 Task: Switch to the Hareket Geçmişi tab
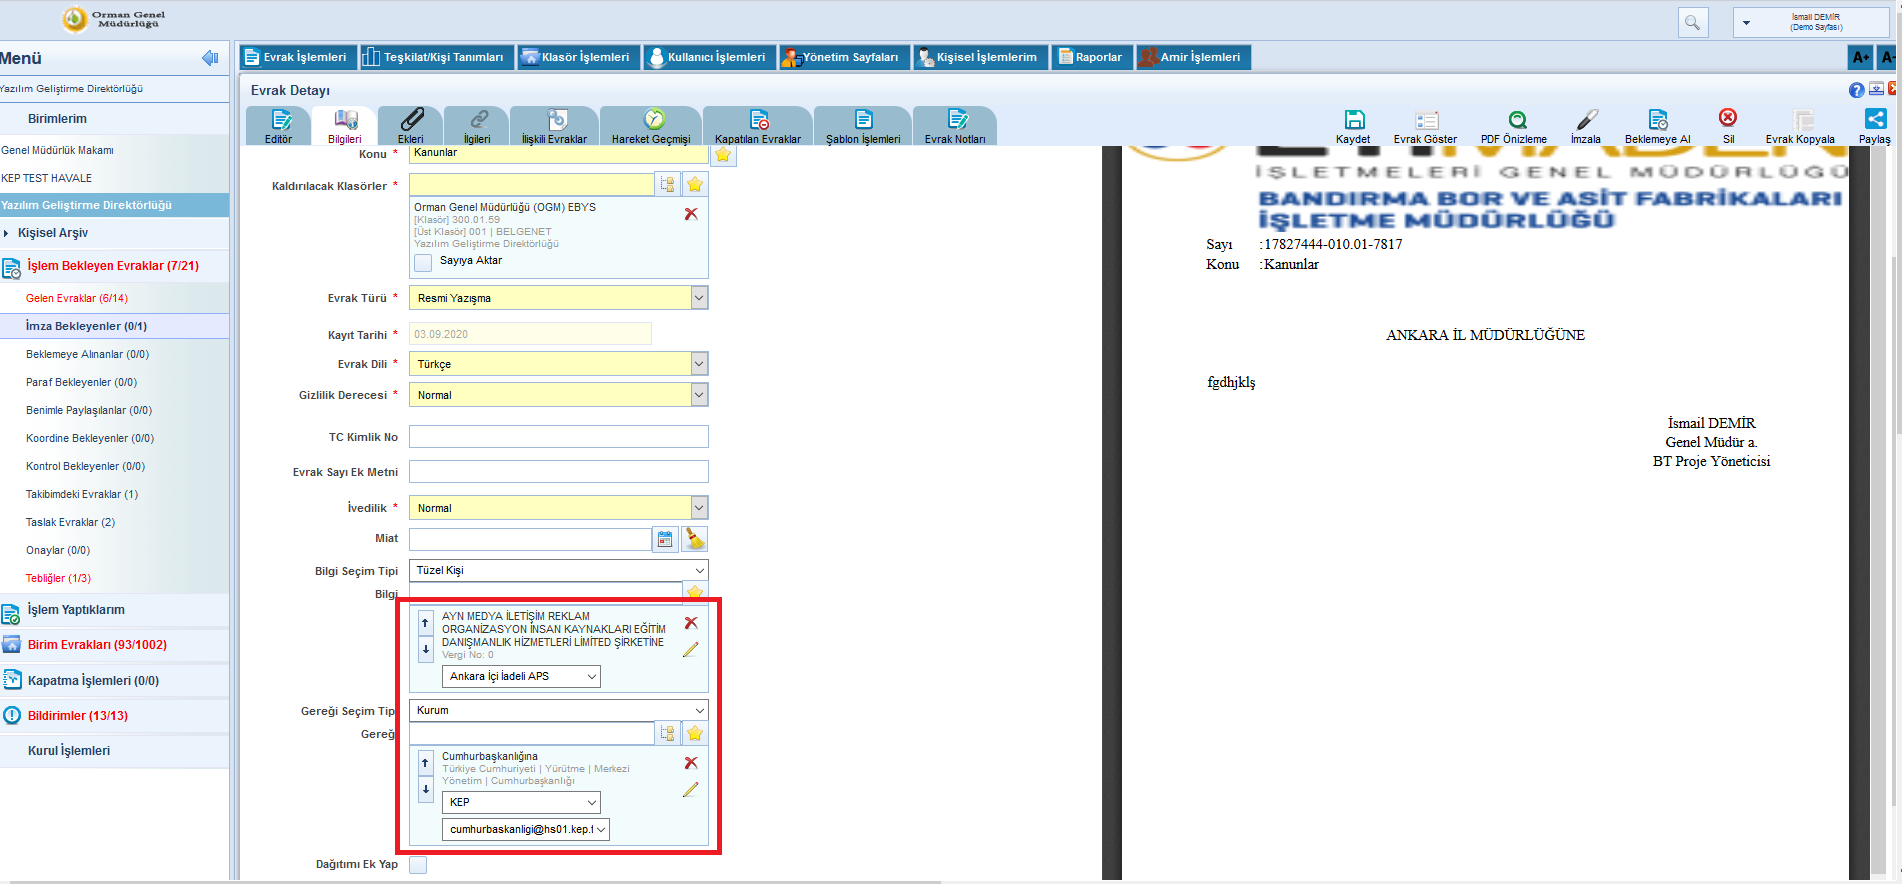pos(652,127)
